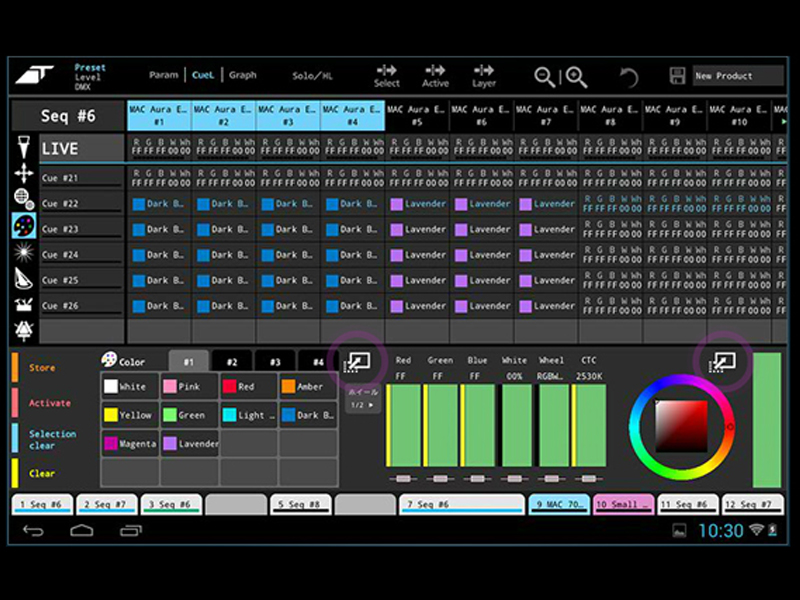Viewport: 800px width, 600px height.
Task: Expand the pop-out icon beside palette page #4
Action: click(357, 361)
